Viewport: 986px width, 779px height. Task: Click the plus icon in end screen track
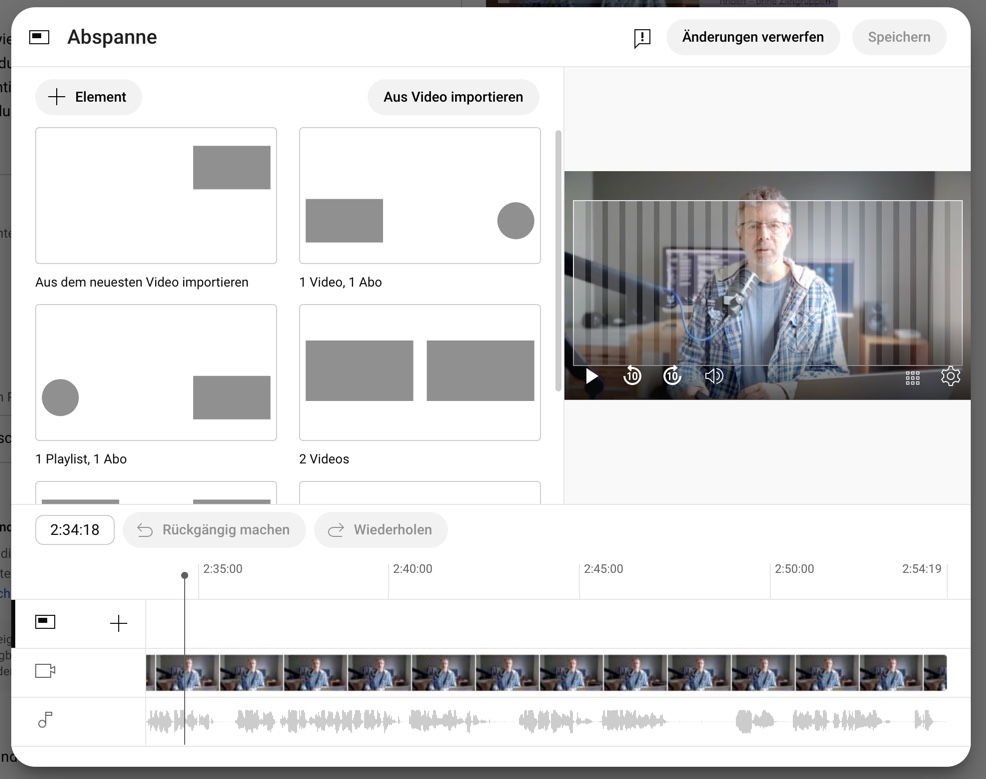click(x=118, y=624)
